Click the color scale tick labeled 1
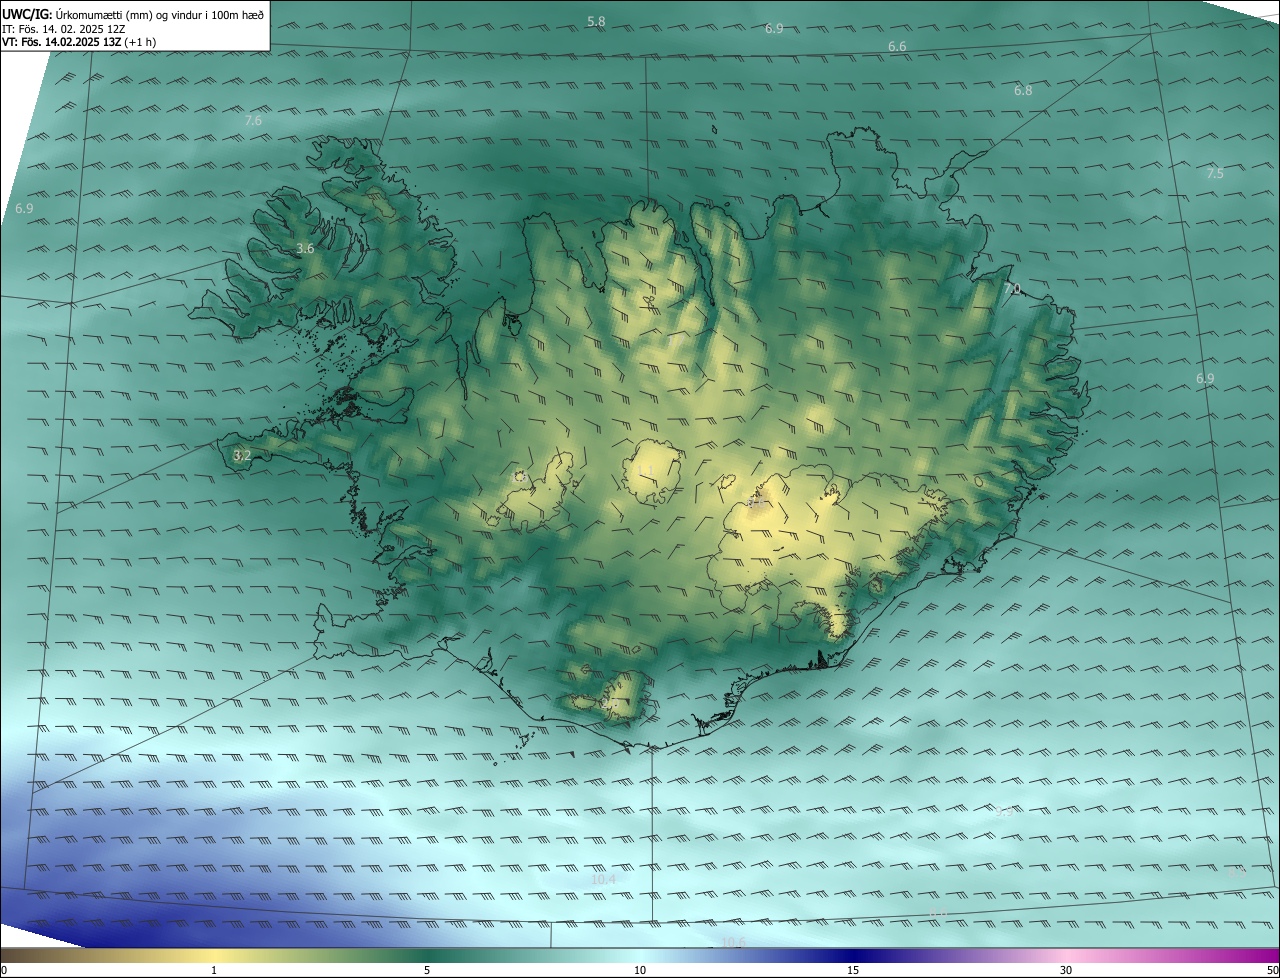Viewport: 1280px width, 978px height. click(x=214, y=970)
